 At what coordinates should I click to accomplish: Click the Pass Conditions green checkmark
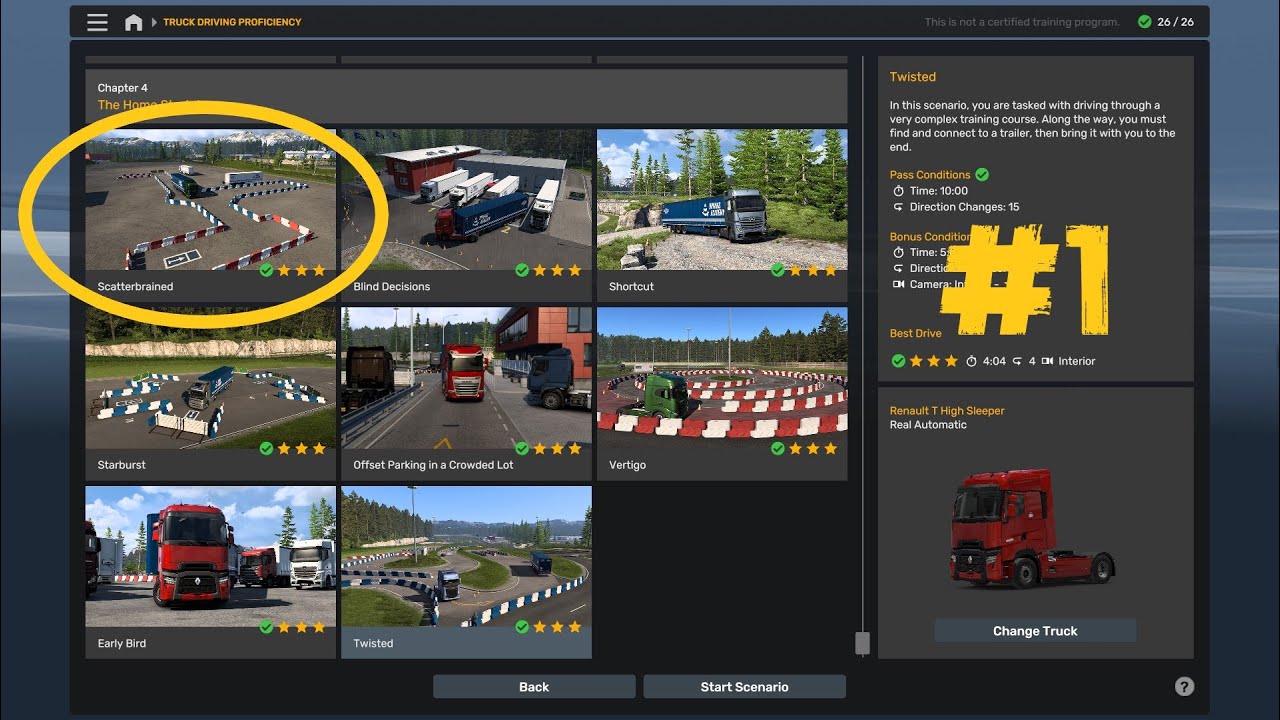pyautogui.click(x=982, y=175)
